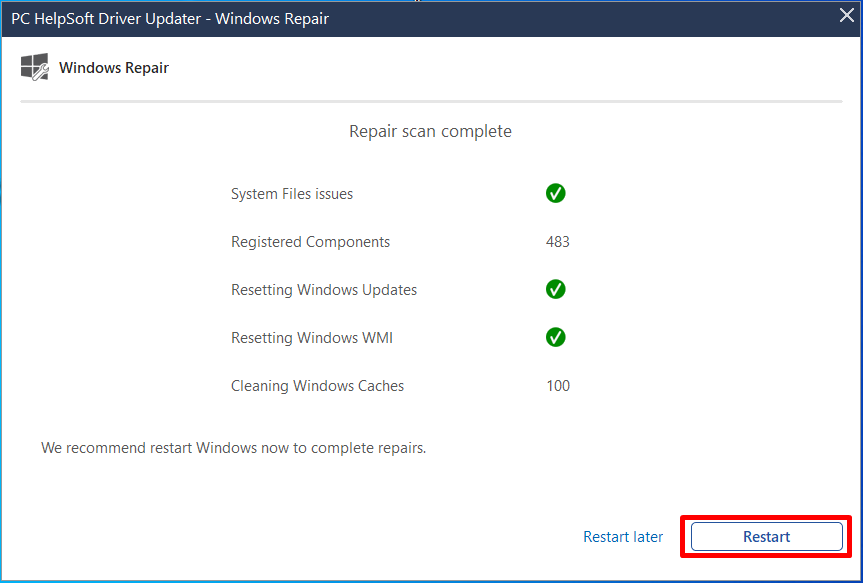
Task: Click the Cleaning Windows Caches label
Action: coord(318,385)
